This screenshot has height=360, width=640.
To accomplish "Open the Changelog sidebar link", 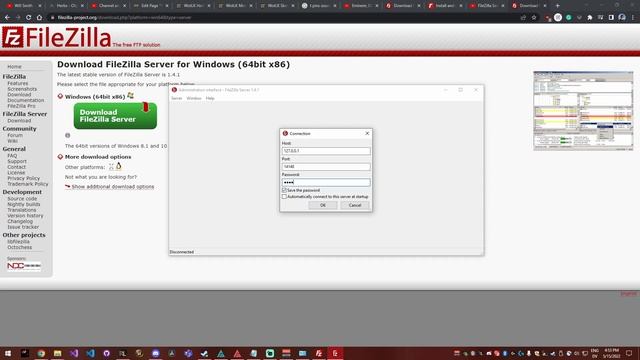I will [20, 221].
